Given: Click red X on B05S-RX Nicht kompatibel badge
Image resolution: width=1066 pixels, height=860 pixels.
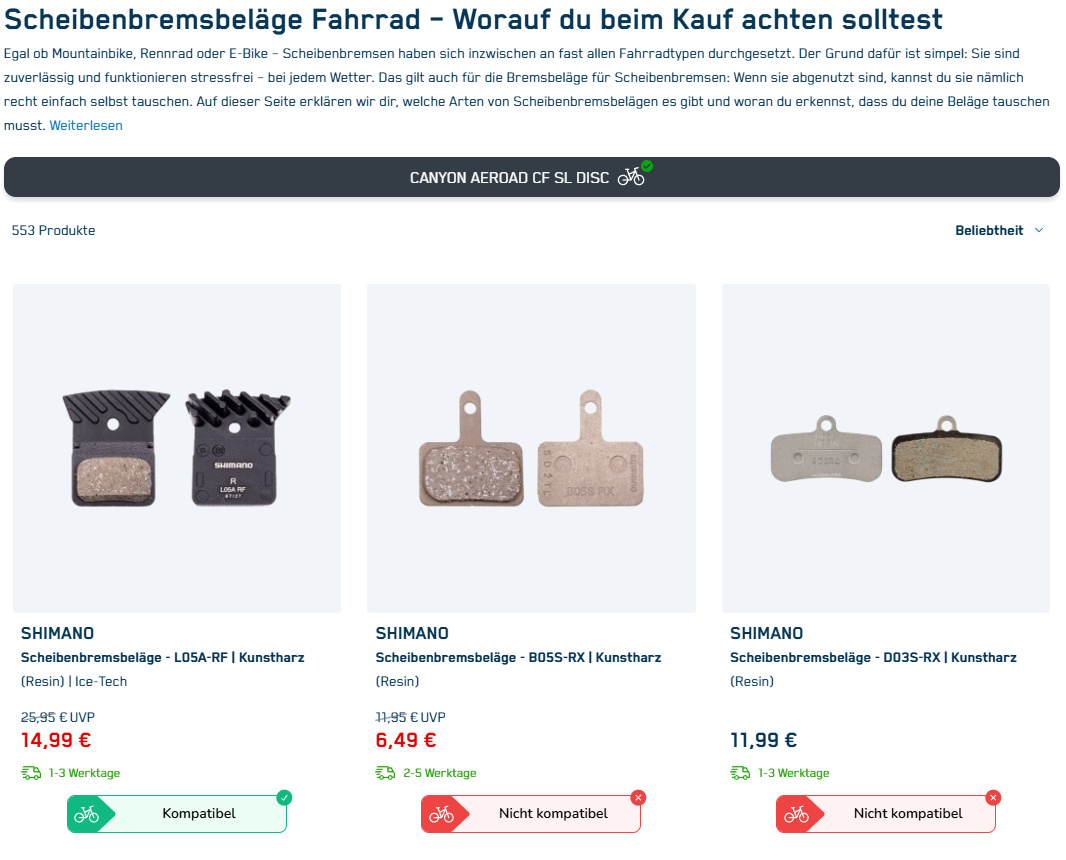Looking at the screenshot, I should click(x=638, y=797).
